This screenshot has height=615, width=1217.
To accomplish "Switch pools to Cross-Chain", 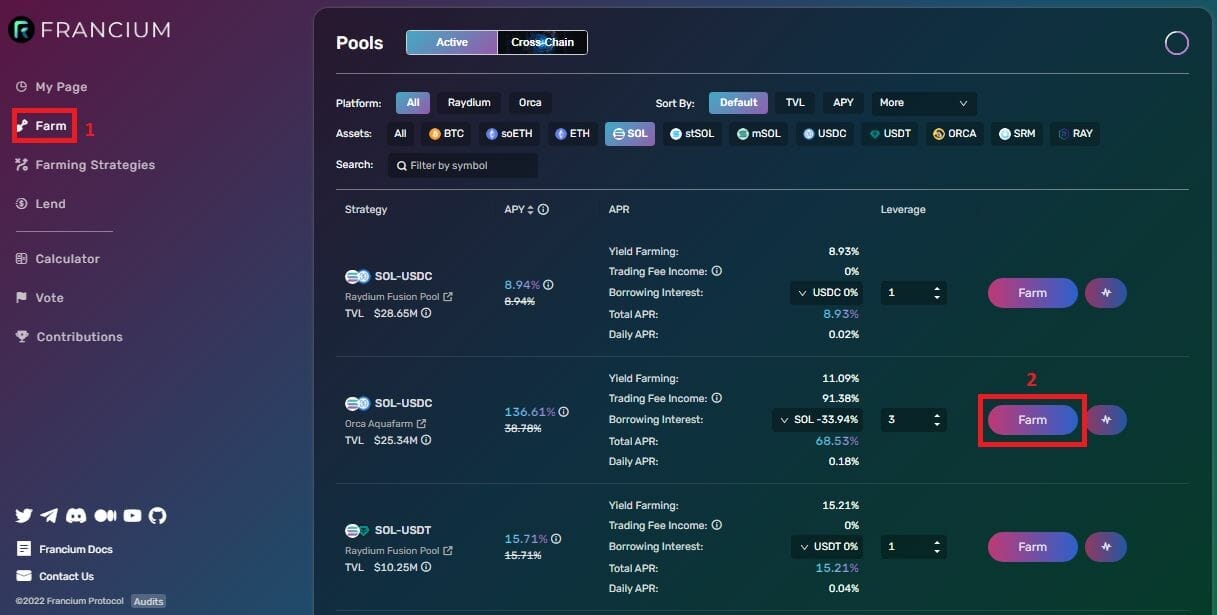I will click(542, 42).
